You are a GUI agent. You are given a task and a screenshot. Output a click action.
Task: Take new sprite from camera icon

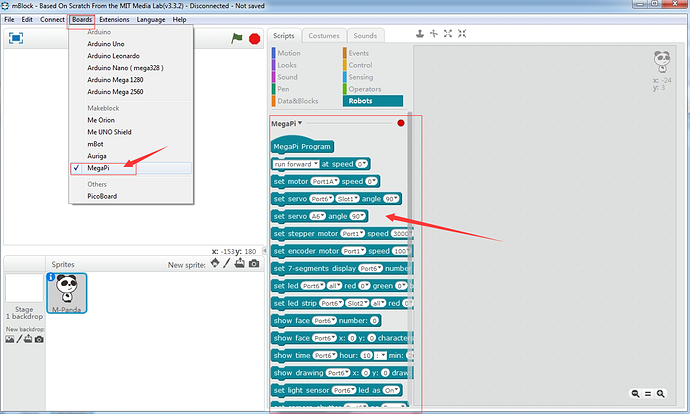click(254, 264)
